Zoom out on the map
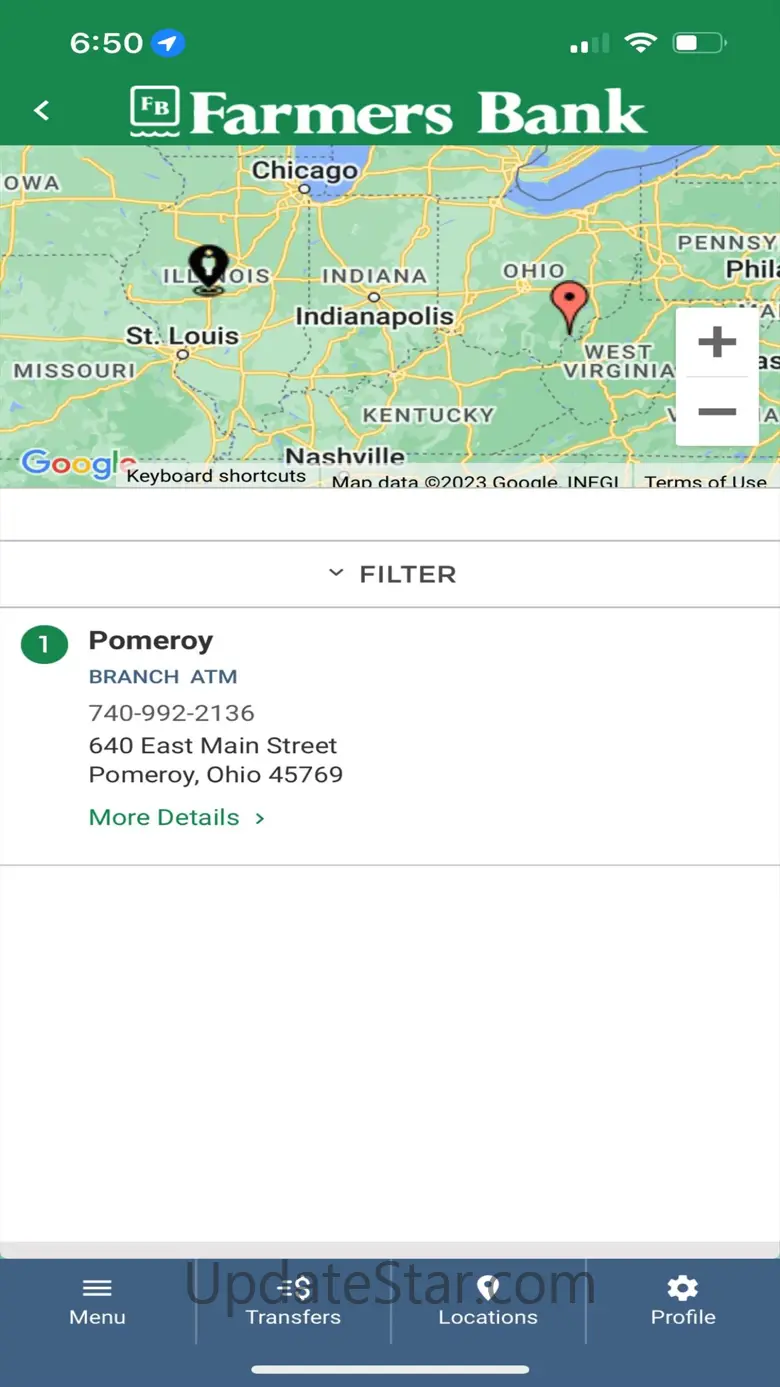Screen dimensions: 780x1387 point(716,411)
